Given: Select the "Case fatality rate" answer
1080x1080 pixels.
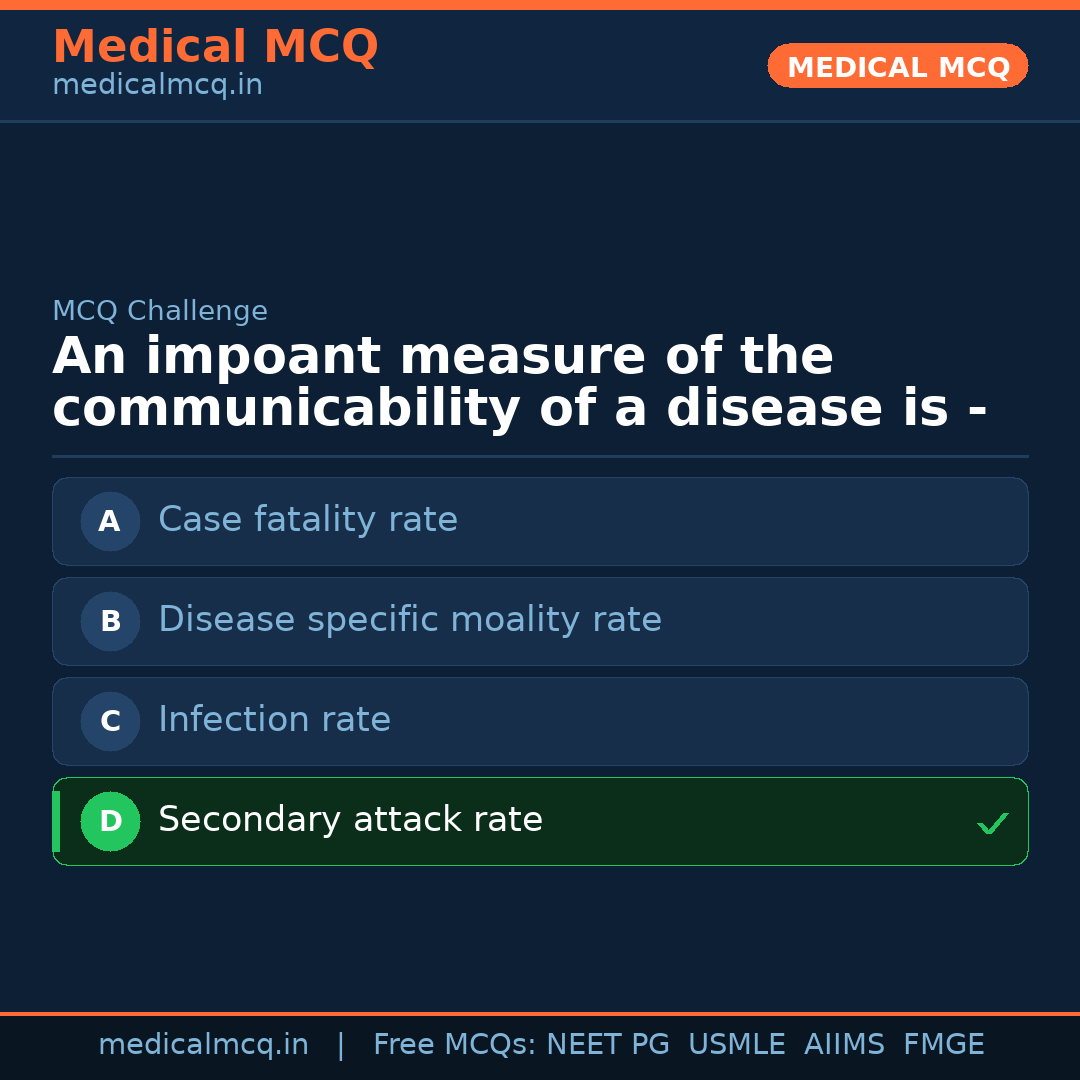Looking at the screenshot, I should [308, 520].
